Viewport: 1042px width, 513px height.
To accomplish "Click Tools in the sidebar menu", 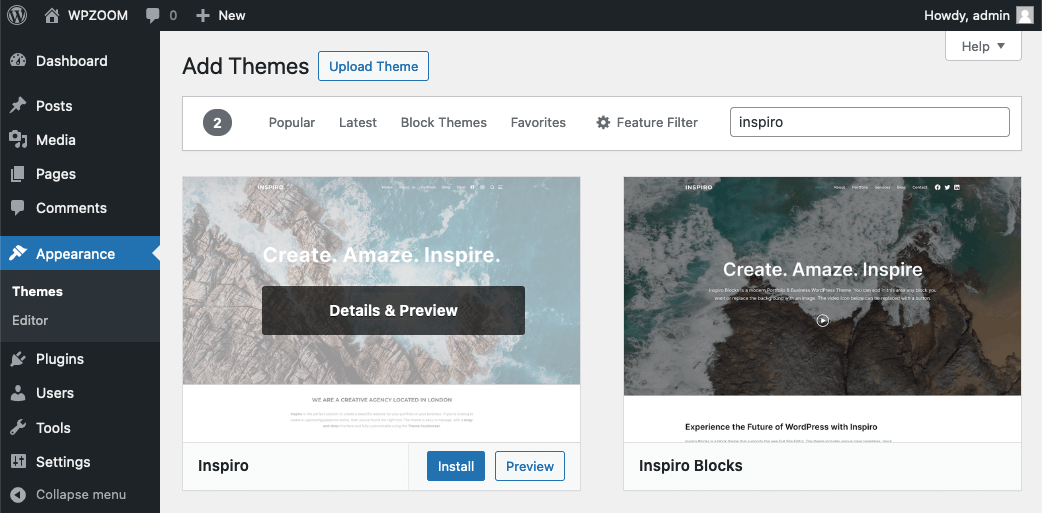I will (x=53, y=427).
